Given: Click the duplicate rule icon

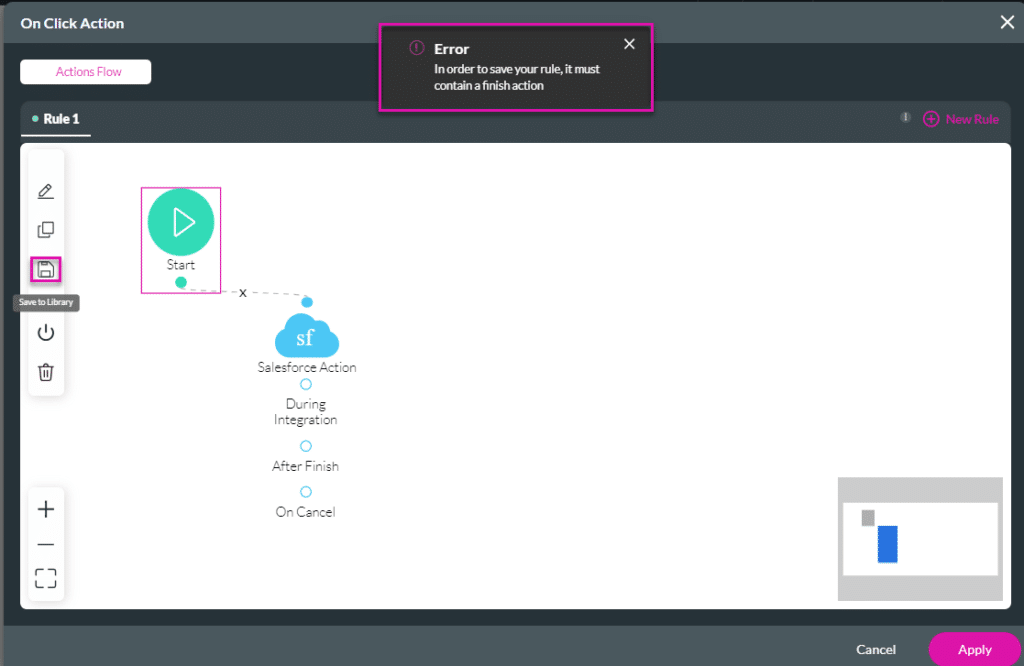Looking at the screenshot, I should pyautogui.click(x=45, y=230).
